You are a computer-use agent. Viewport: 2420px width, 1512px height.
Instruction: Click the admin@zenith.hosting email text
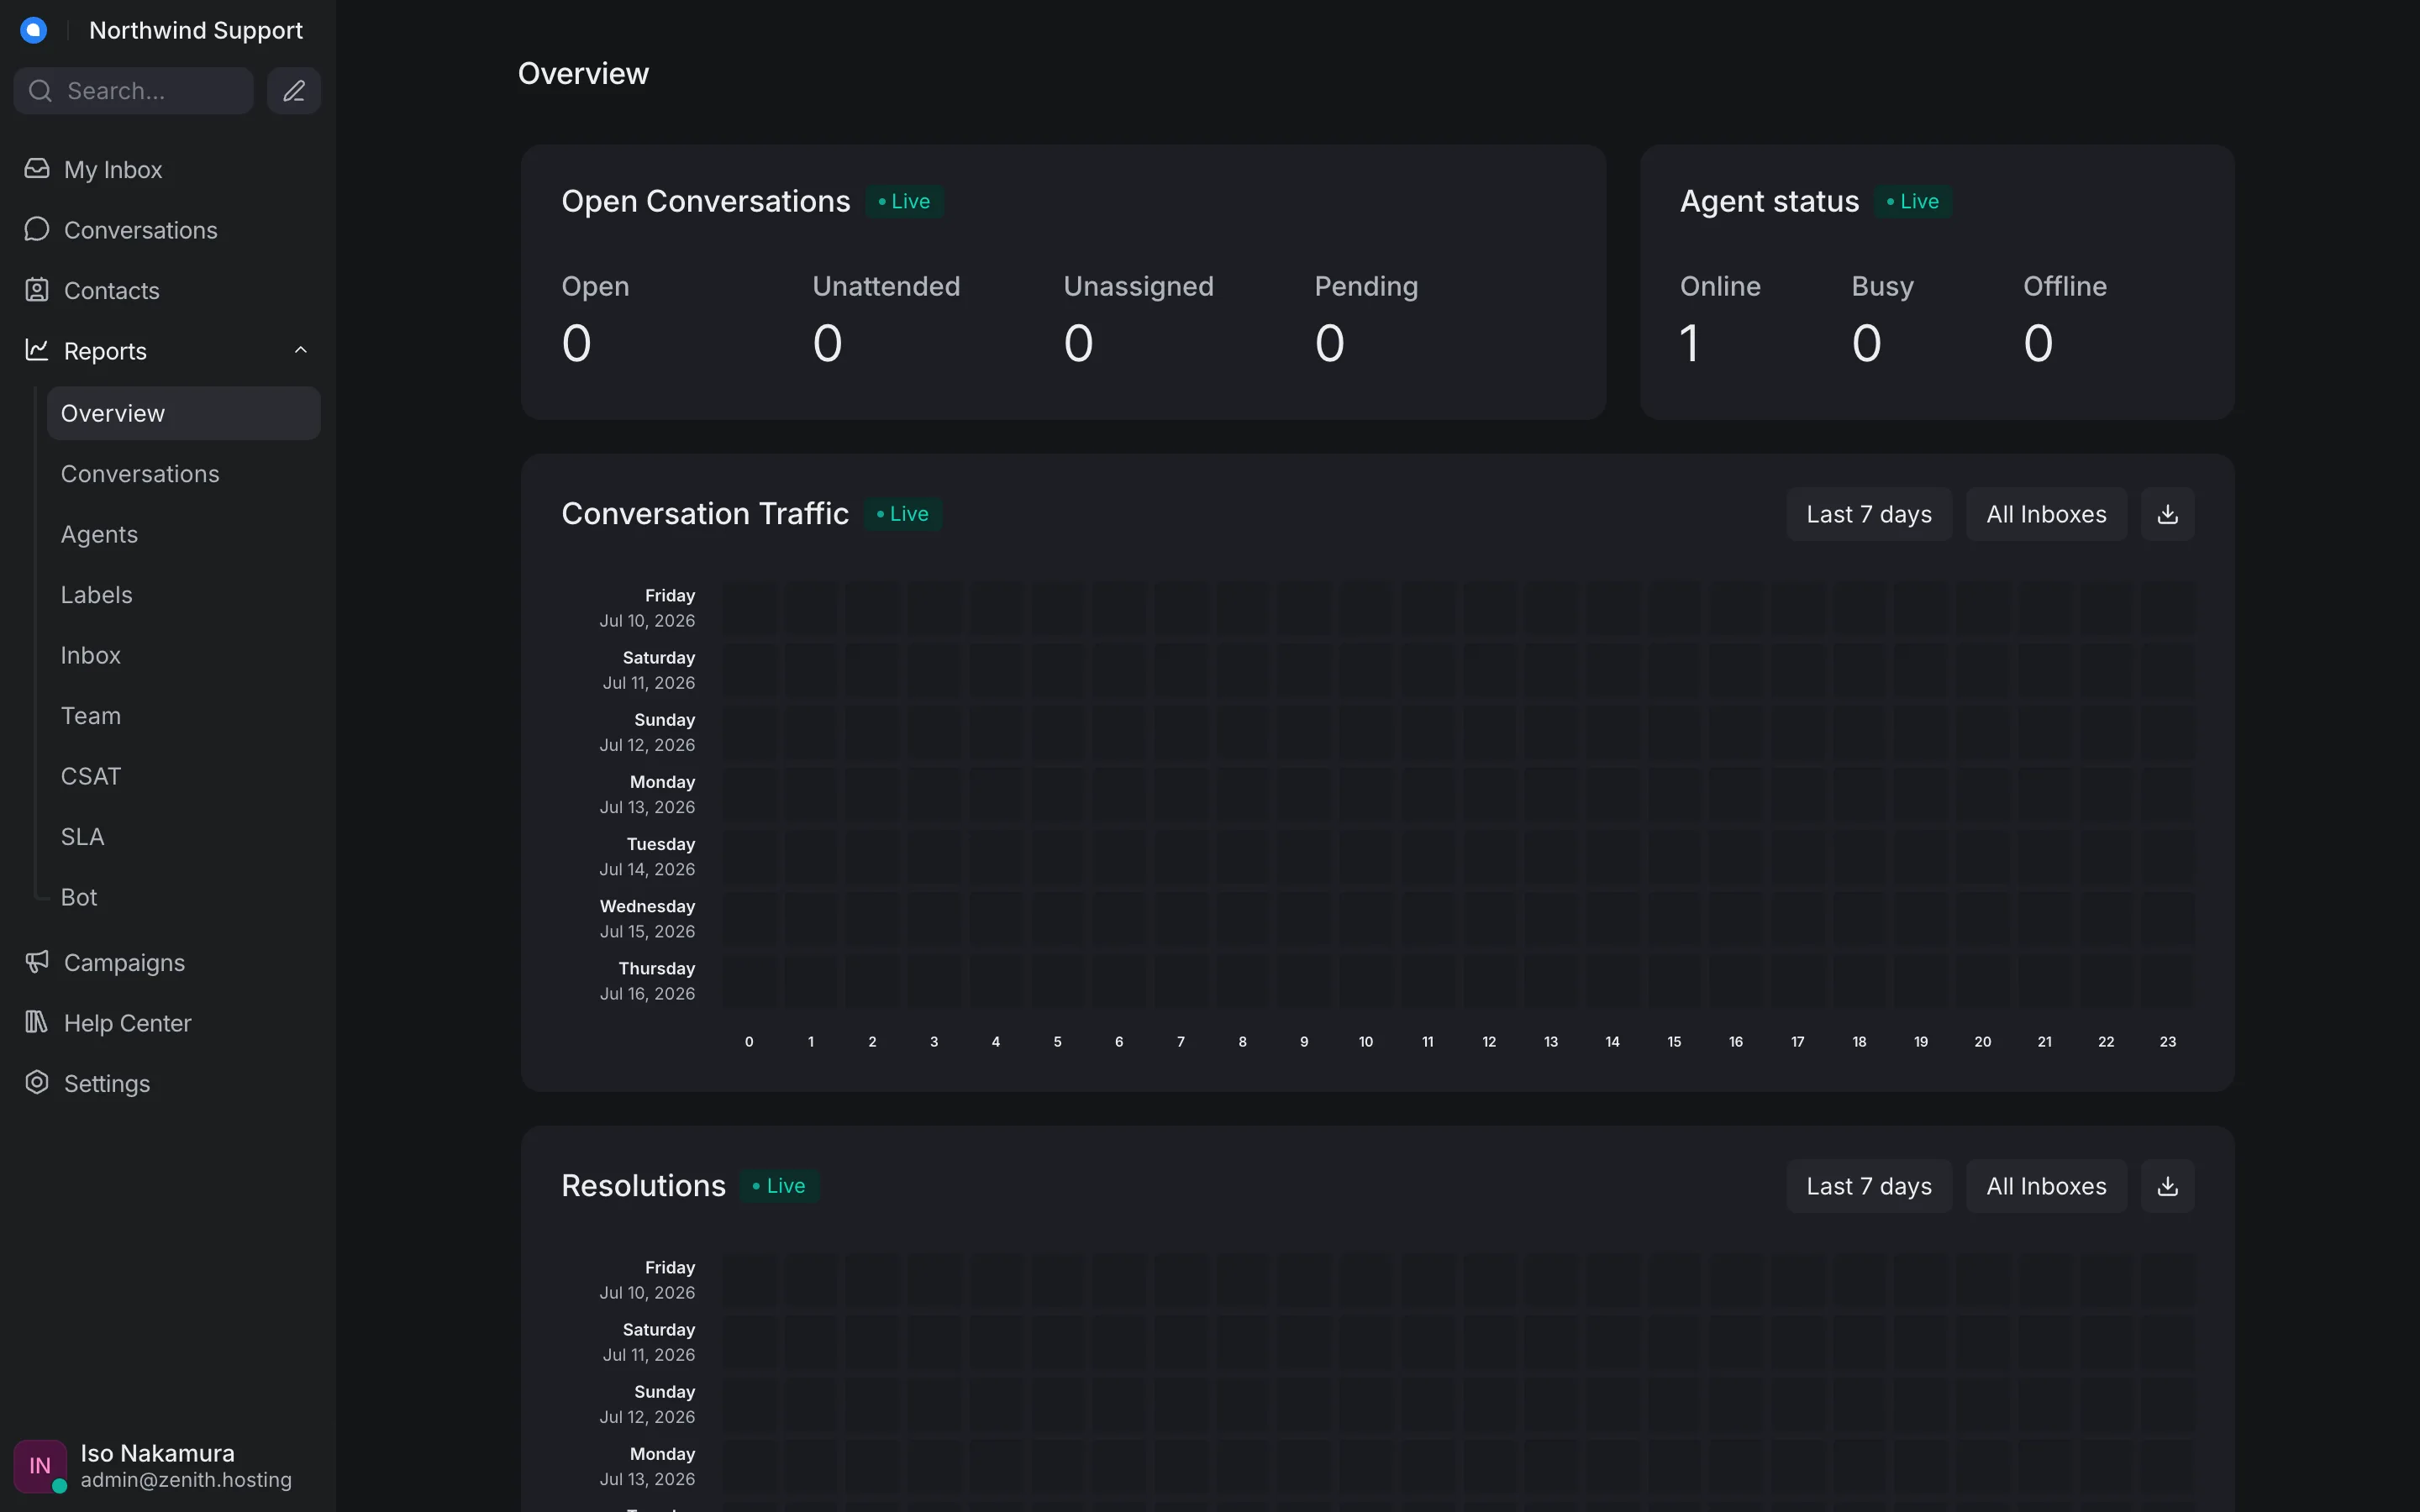(186, 1480)
